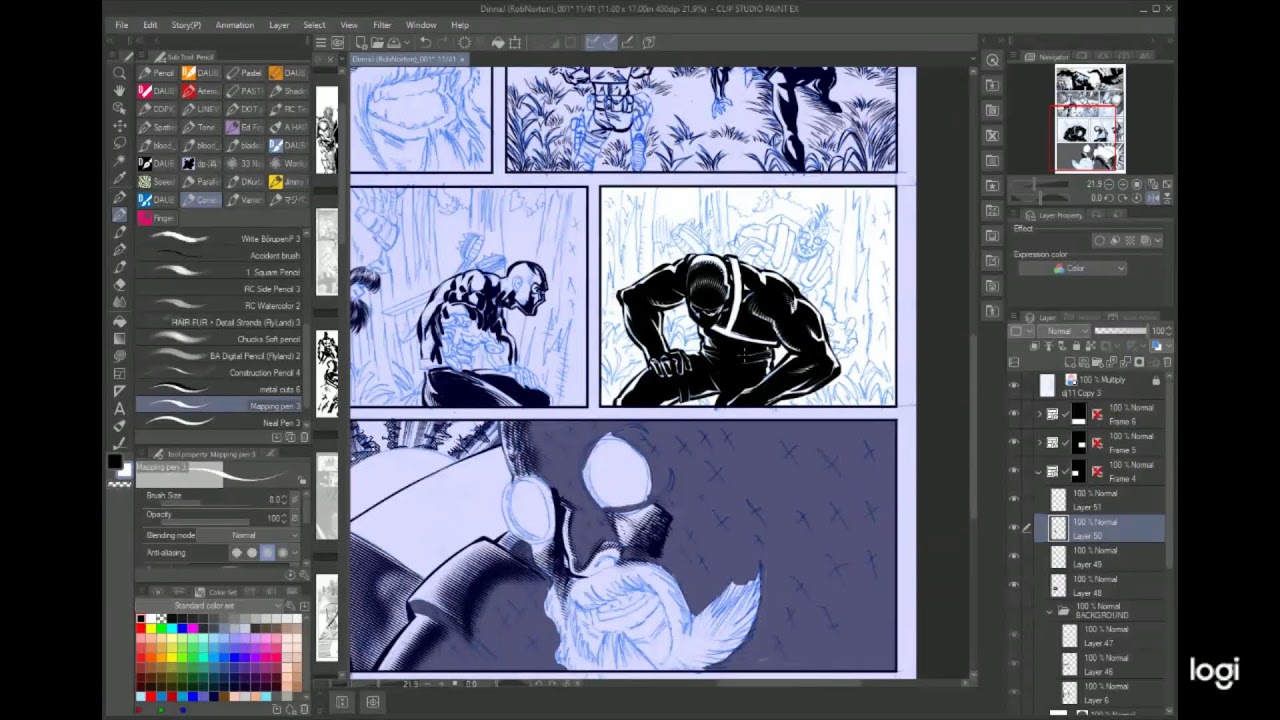This screenshot has height=720, width=1280.
Task: Click the Navigator page thumbnail
Action: pyautogui.click(x=1090, y=119)
